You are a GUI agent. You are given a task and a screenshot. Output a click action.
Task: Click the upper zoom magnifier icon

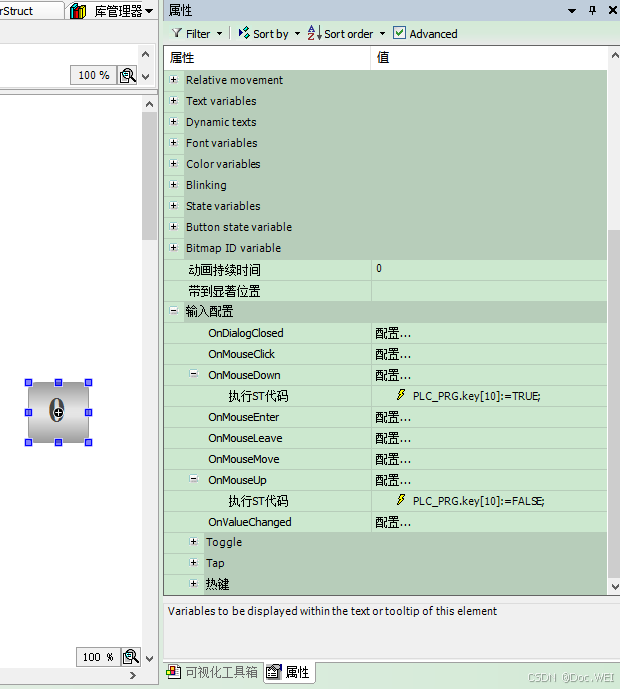[128, 76]
